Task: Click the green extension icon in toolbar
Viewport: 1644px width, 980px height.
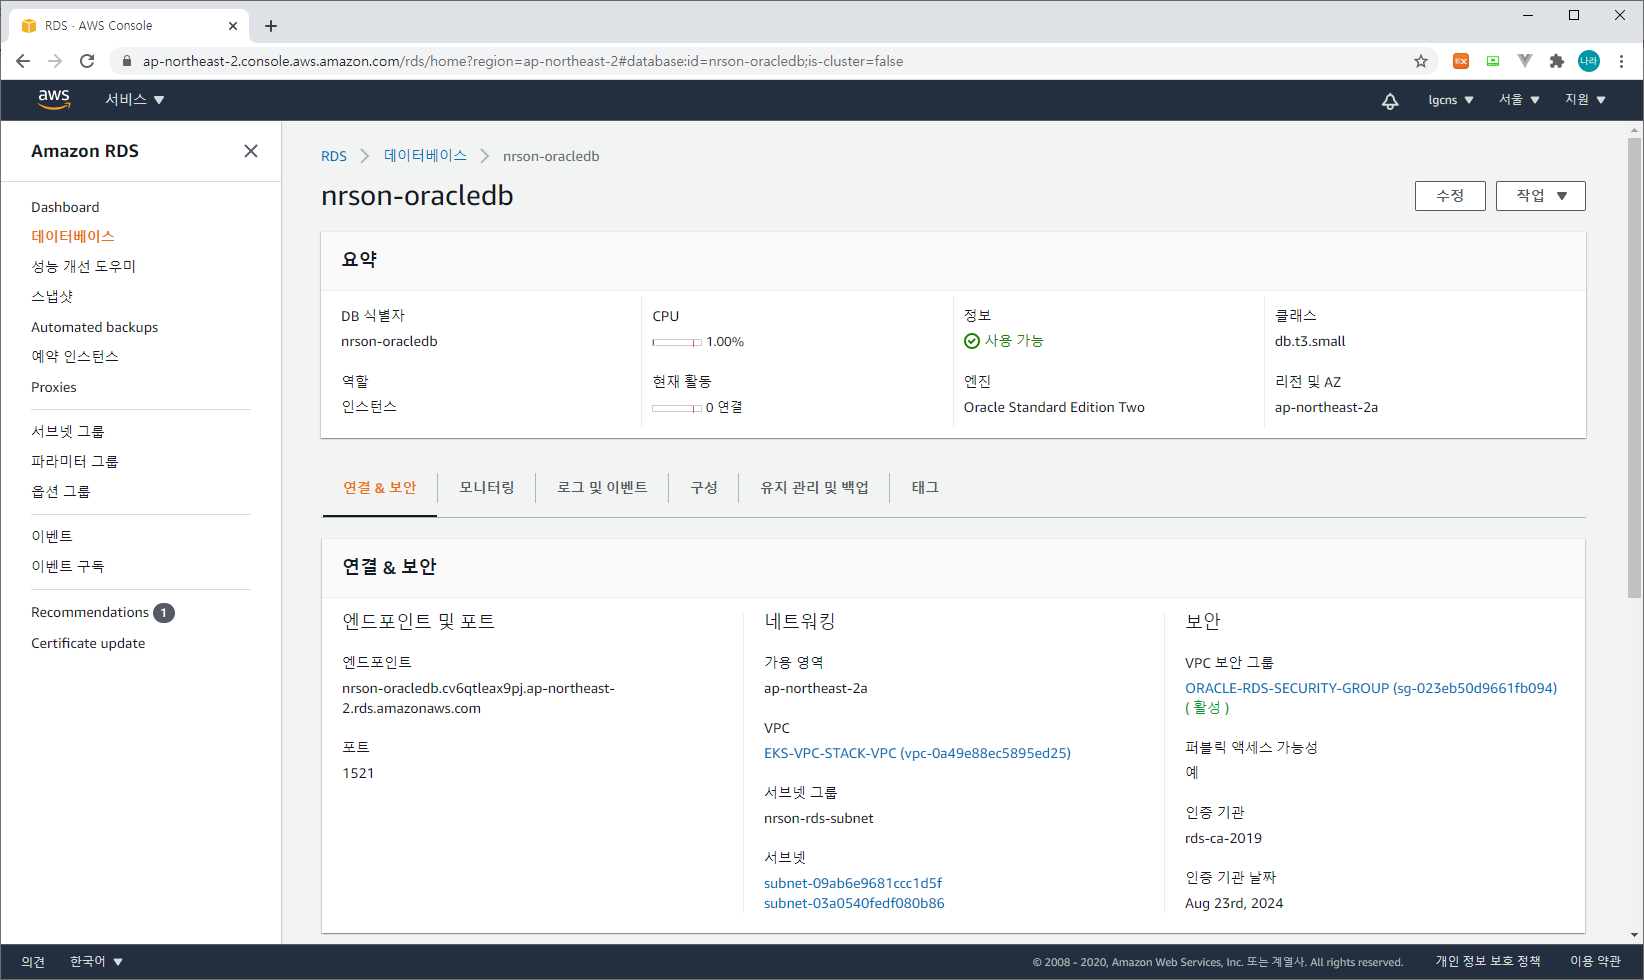Action: (x=1493, y=61)
